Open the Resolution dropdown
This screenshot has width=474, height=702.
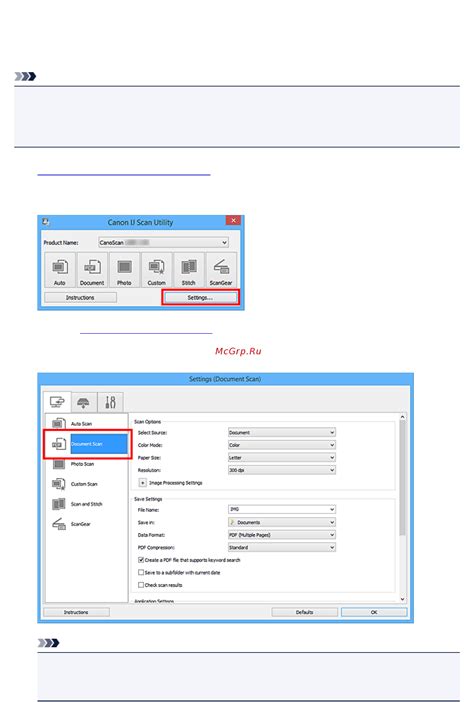point(282,470)
